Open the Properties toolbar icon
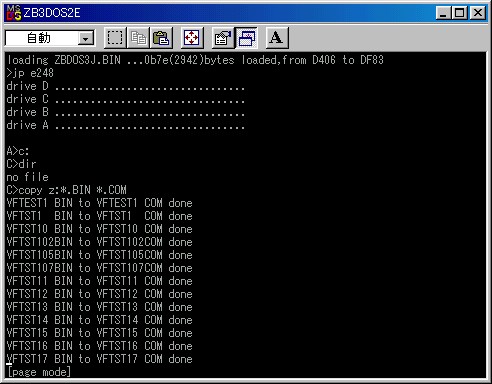The height and width of the screenshot is (384, 492). [223, 38]
